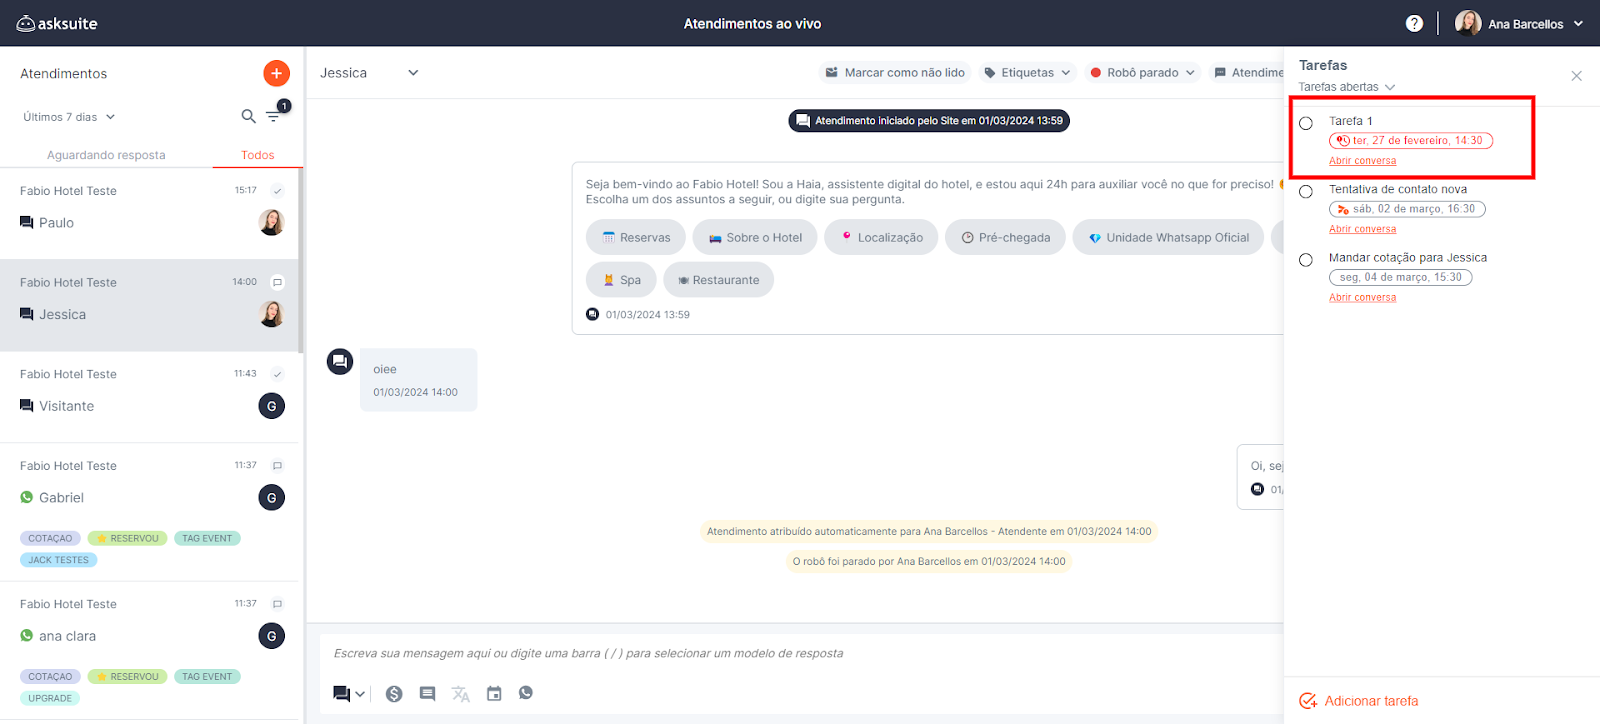Viewport: 1600px width, 724px height.
Task: Click the Adicionar tarefa link
Action: [x=1371, y=701]
